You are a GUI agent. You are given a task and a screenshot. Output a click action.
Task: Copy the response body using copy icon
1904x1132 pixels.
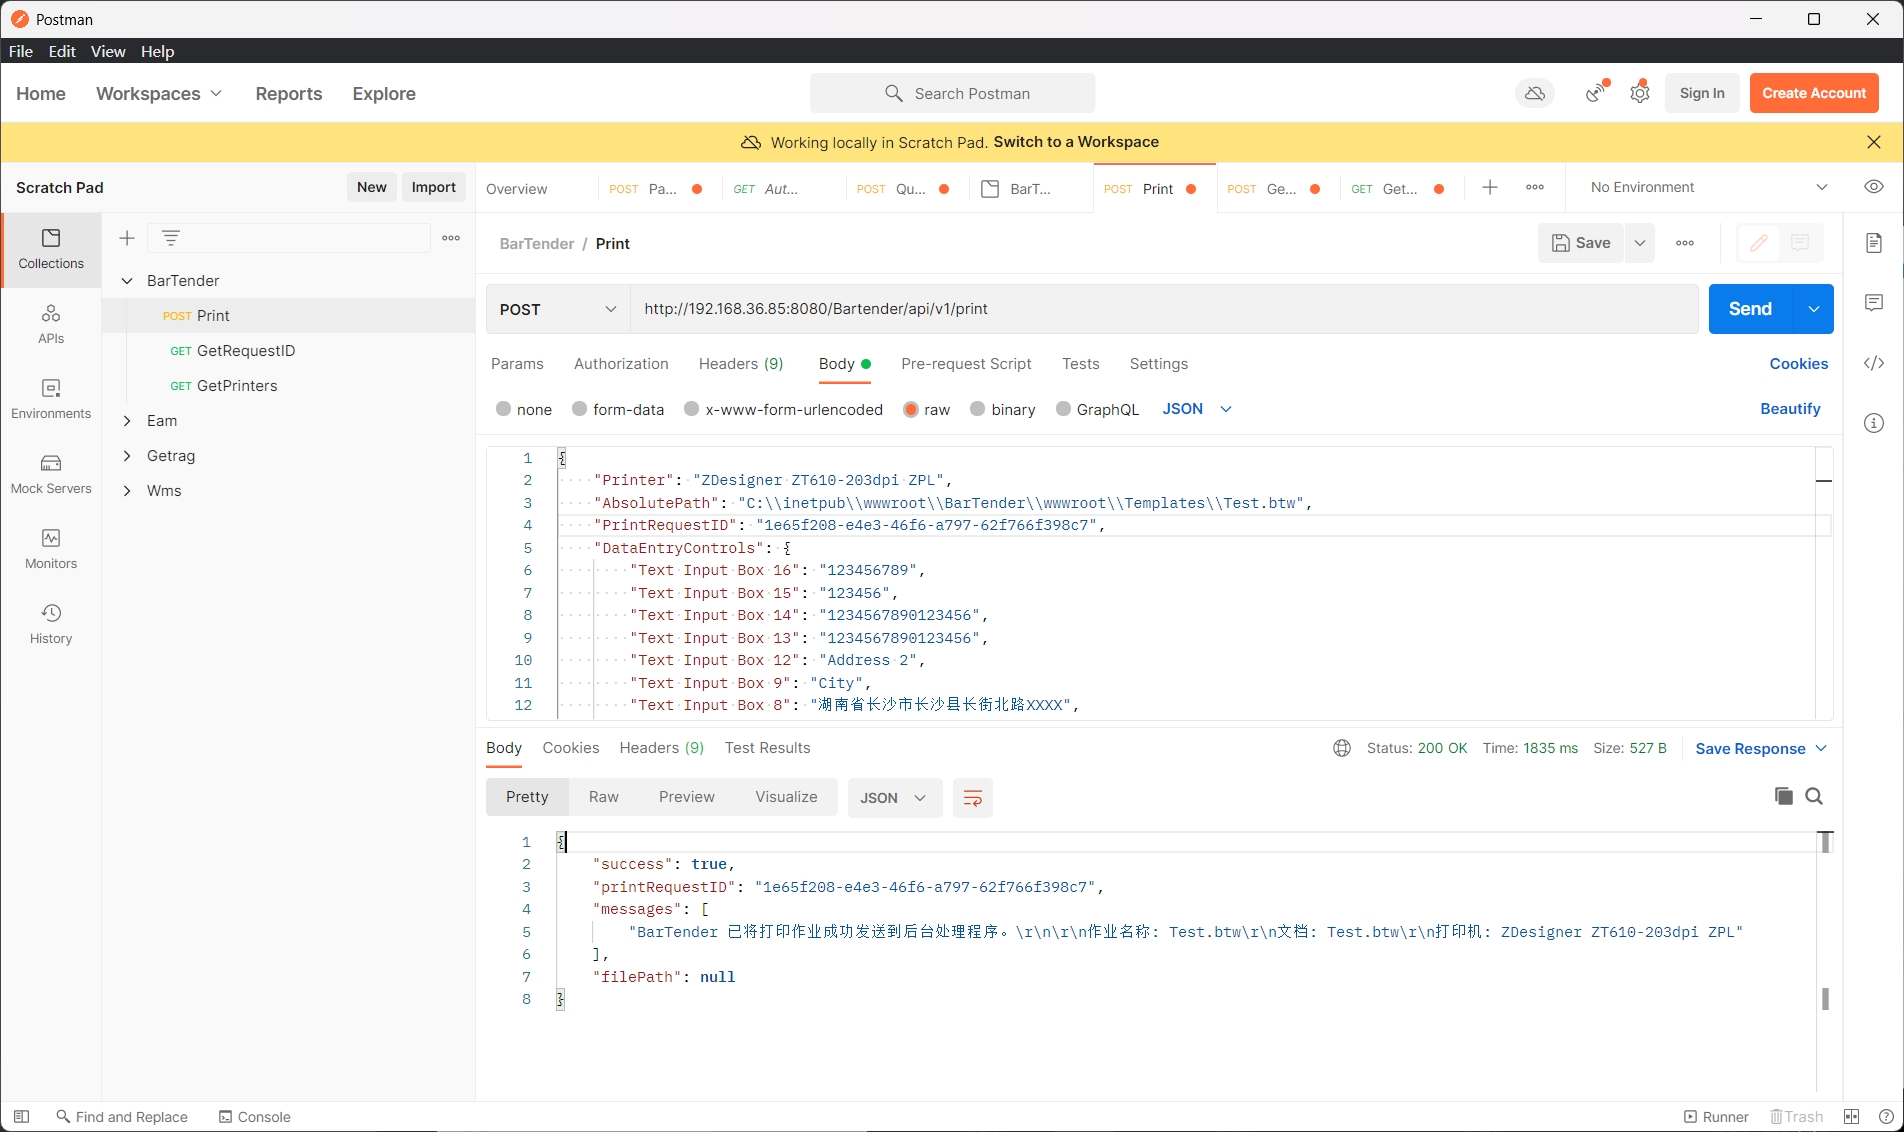coord(1783,796)
